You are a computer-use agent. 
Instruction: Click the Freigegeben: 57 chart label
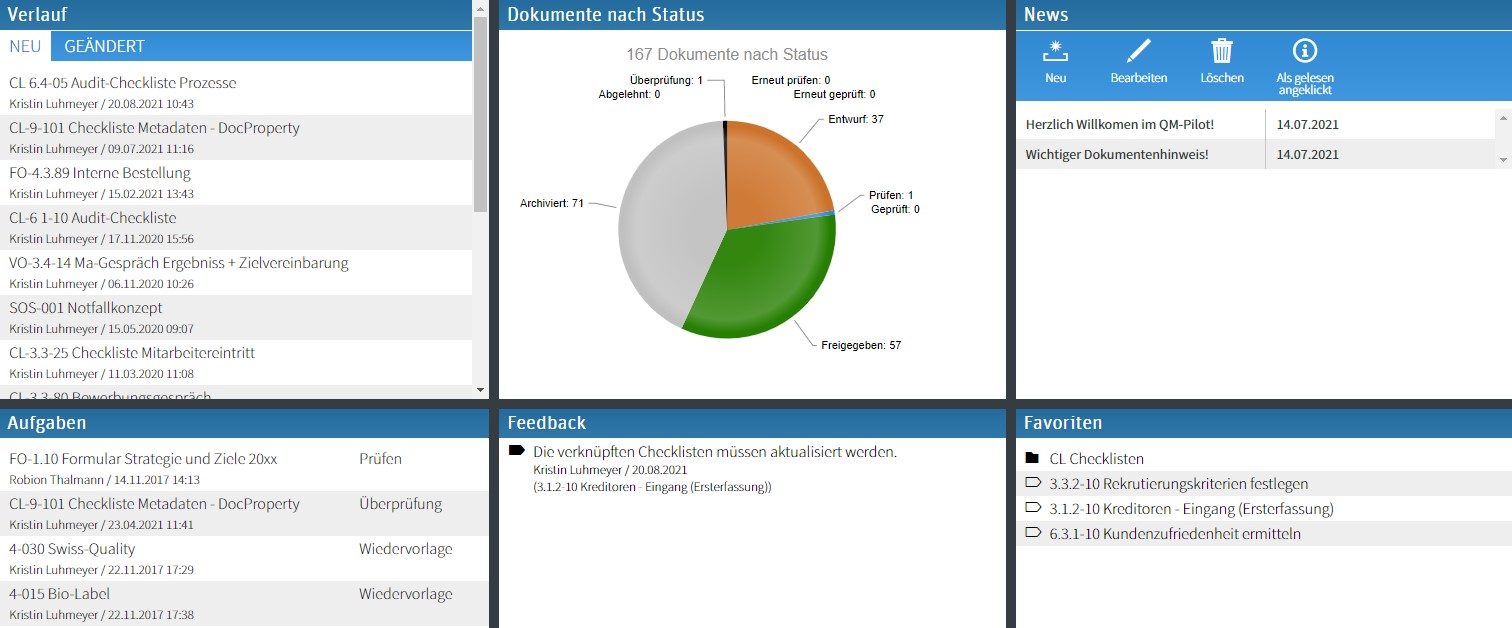point(861,345)
